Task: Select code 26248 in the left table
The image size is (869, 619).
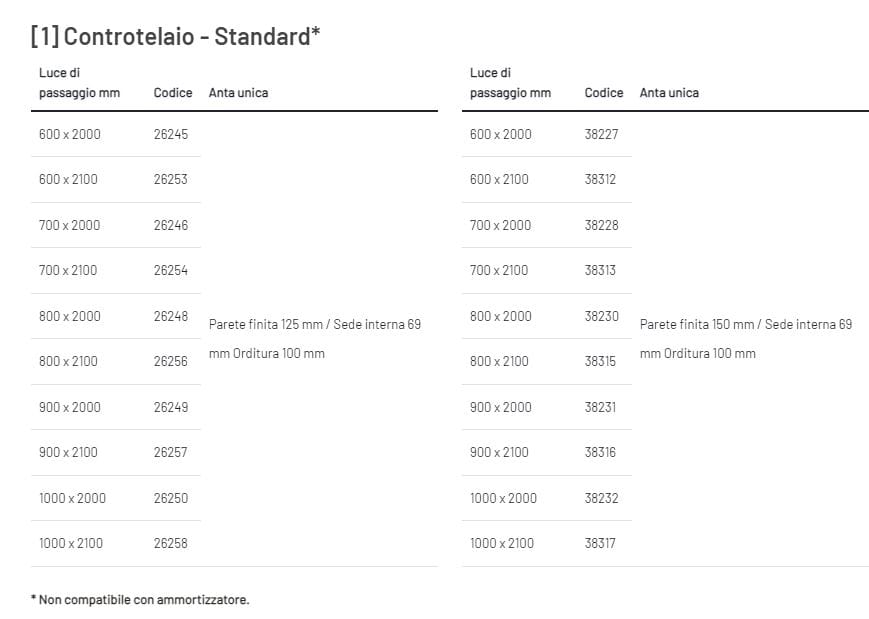Action: 171,316
